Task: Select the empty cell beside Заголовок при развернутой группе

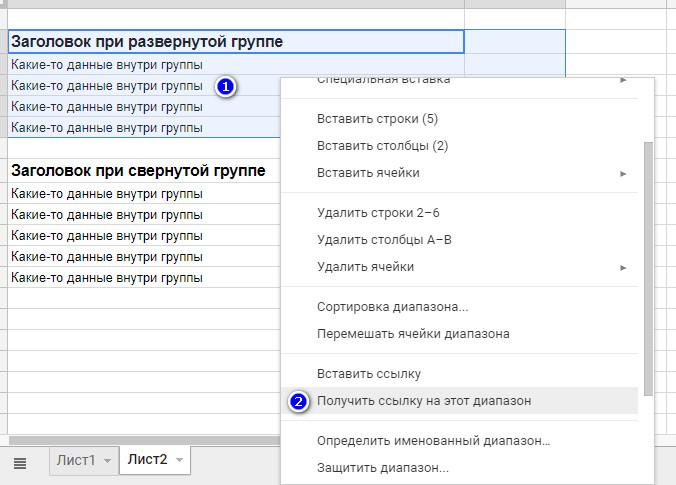Action: coord(515,42)
